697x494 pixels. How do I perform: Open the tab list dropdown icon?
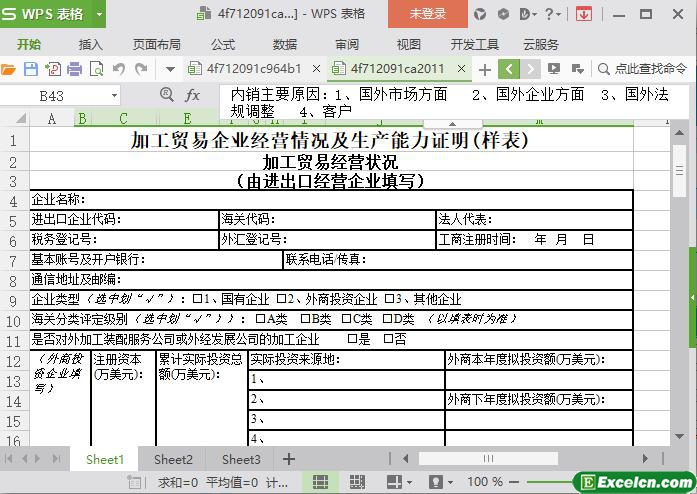click(577, 69)
